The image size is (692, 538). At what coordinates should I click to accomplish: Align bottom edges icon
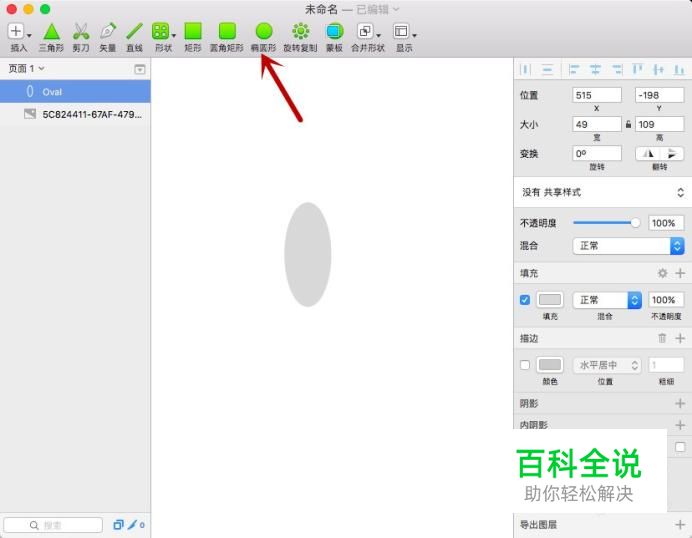coord(679,69)
